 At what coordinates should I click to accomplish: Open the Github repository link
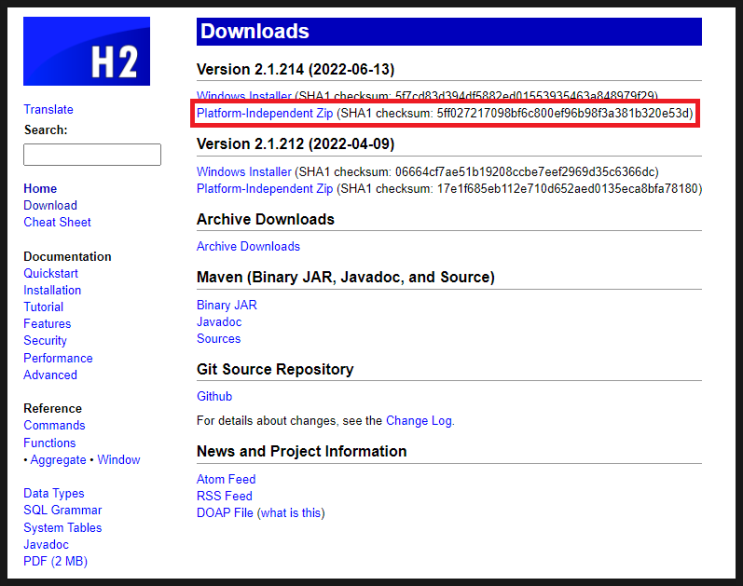pos(214,397)
